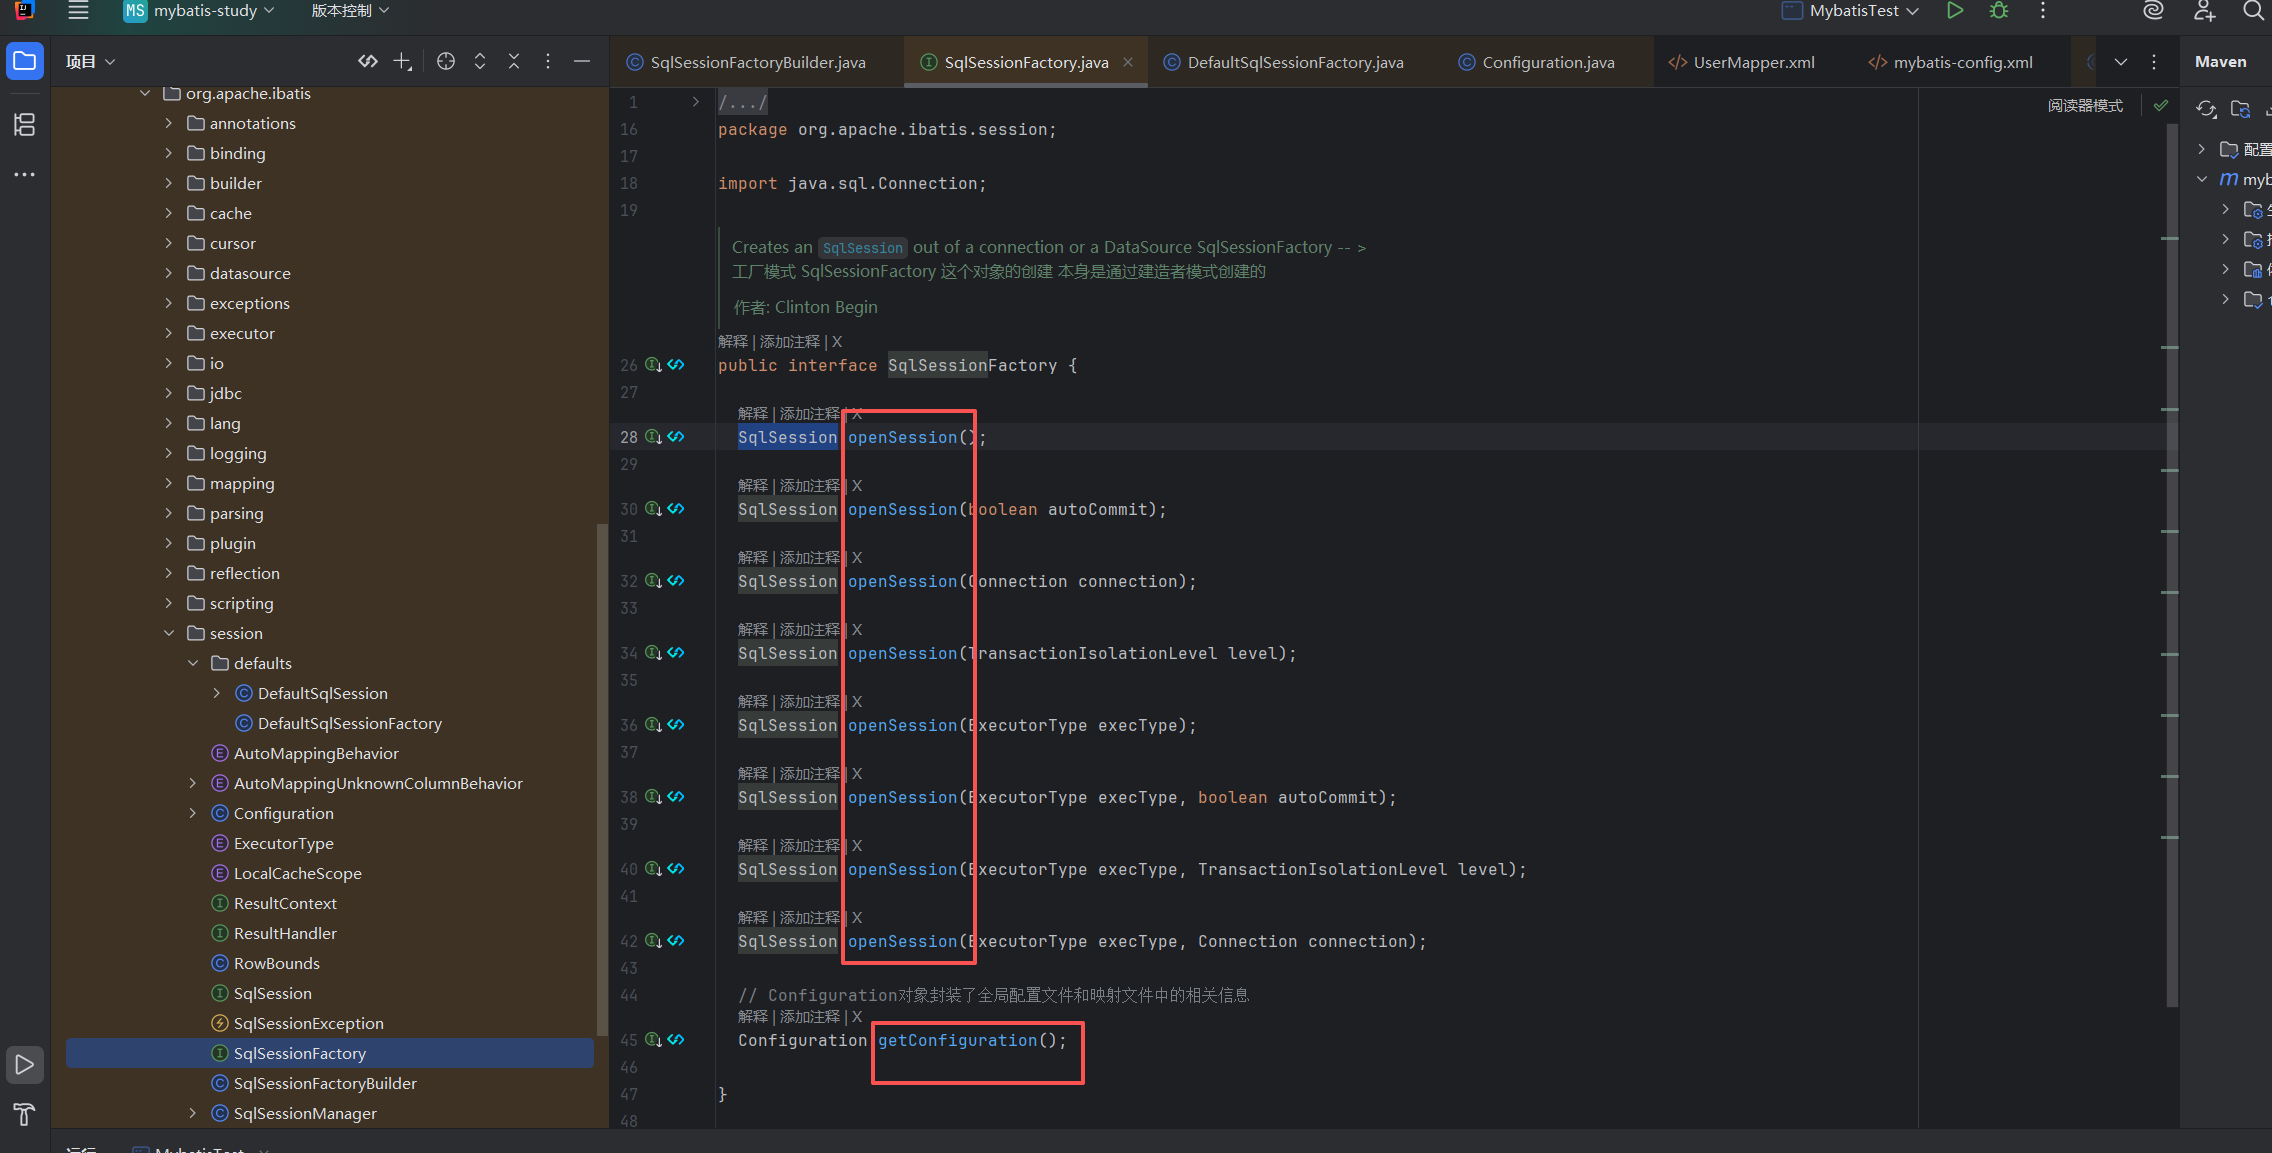
Task: Open the AI assistant swirl icon
Action: pyautogui.click(x=2154, y=11)
